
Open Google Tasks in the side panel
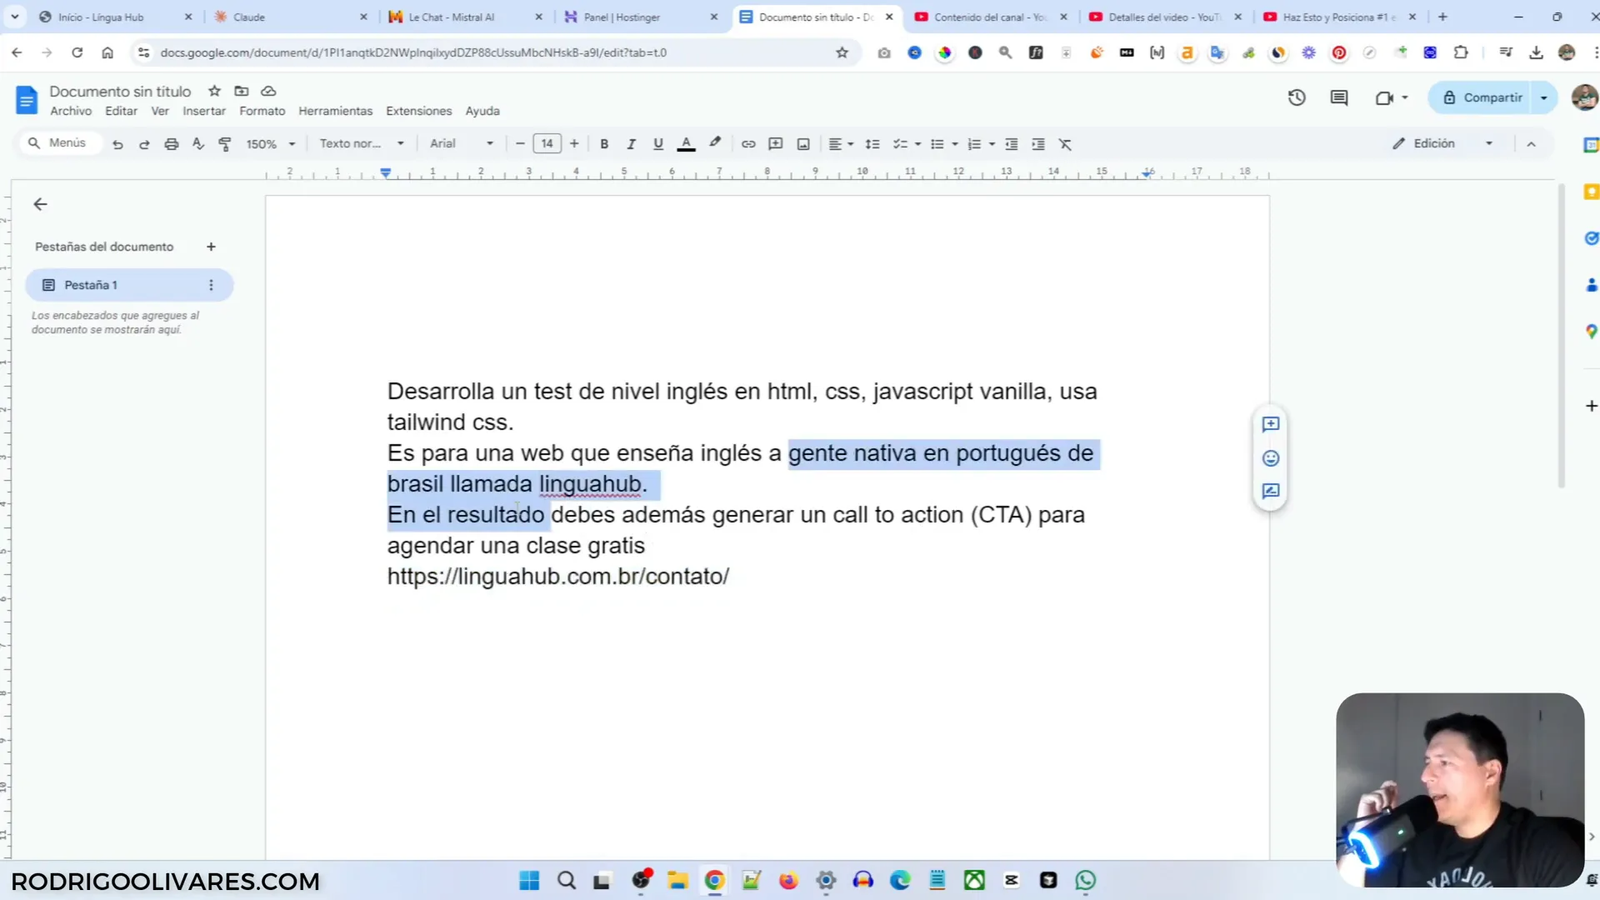1590,239
